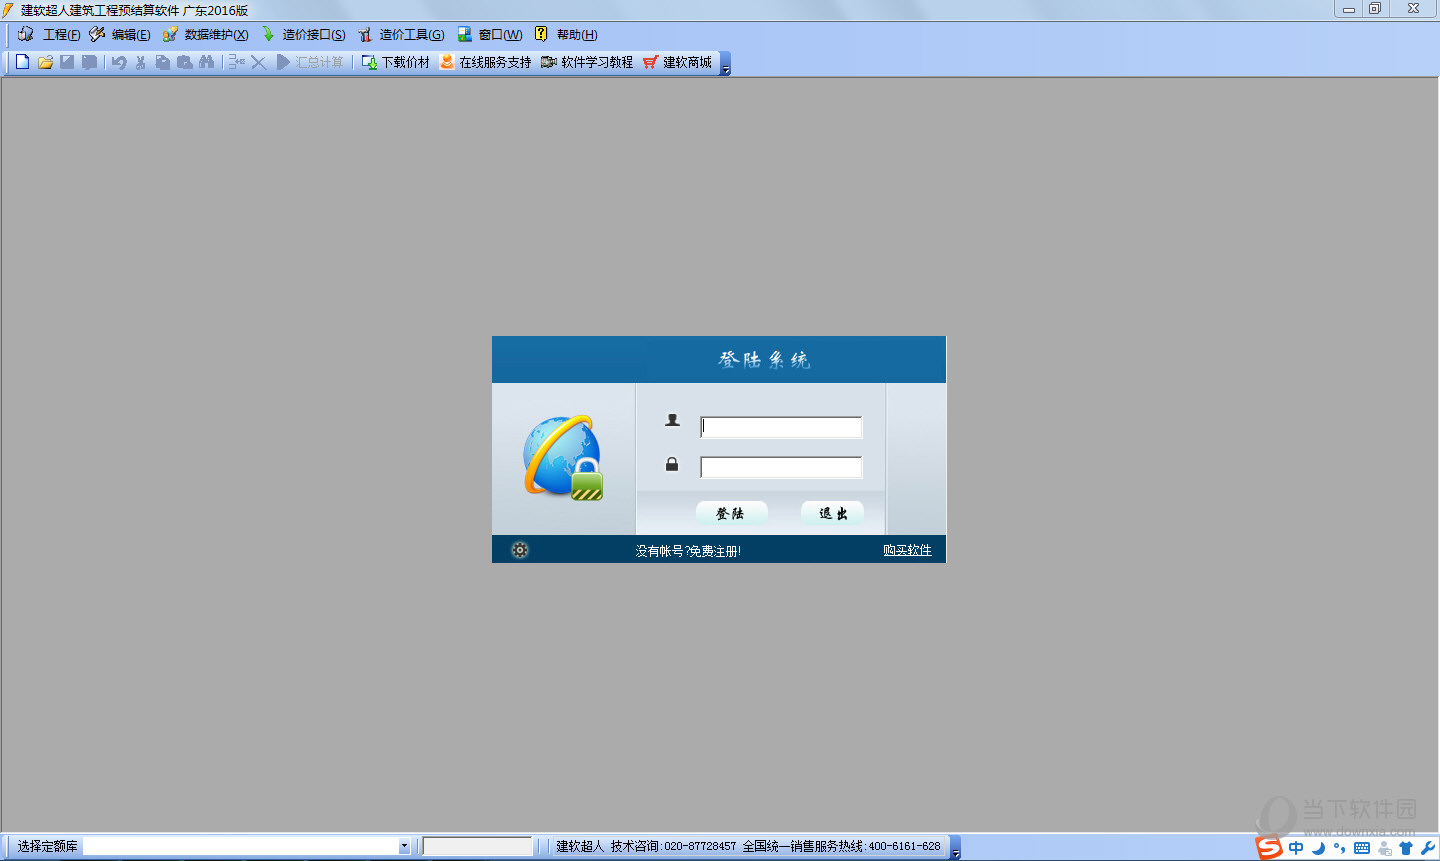1440x861 pixels.
Task: Click the save disk toolbar icon
Action: tap(67, 62)
